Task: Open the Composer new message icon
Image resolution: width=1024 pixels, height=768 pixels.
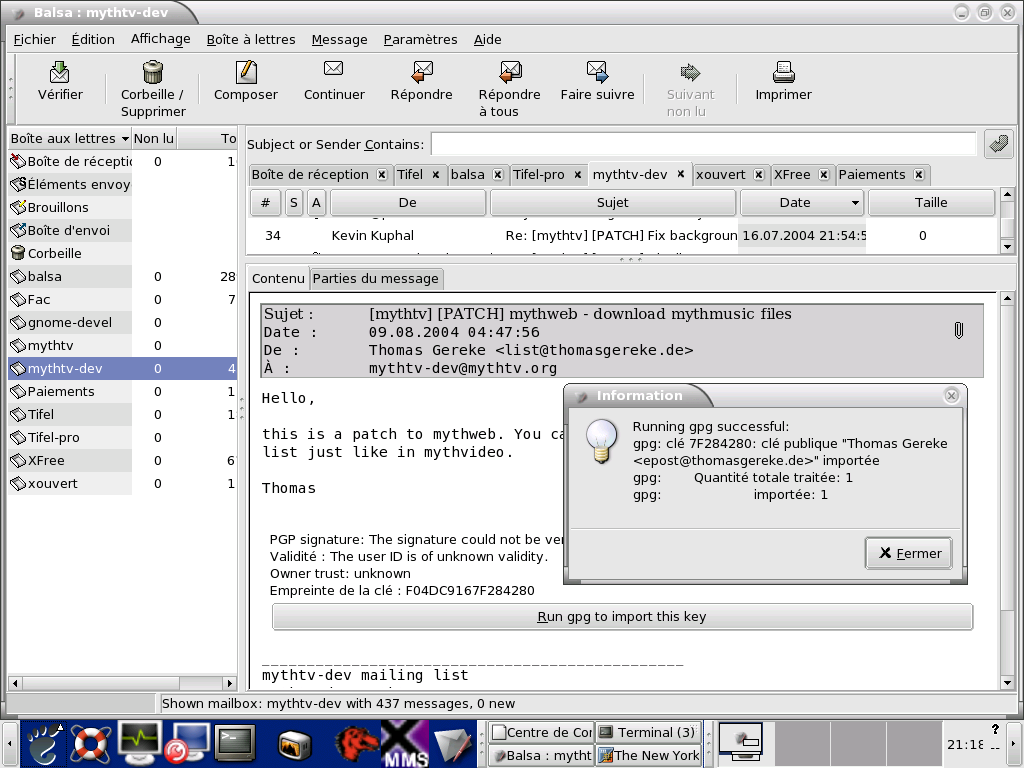Action: click(x=246, y=72)
